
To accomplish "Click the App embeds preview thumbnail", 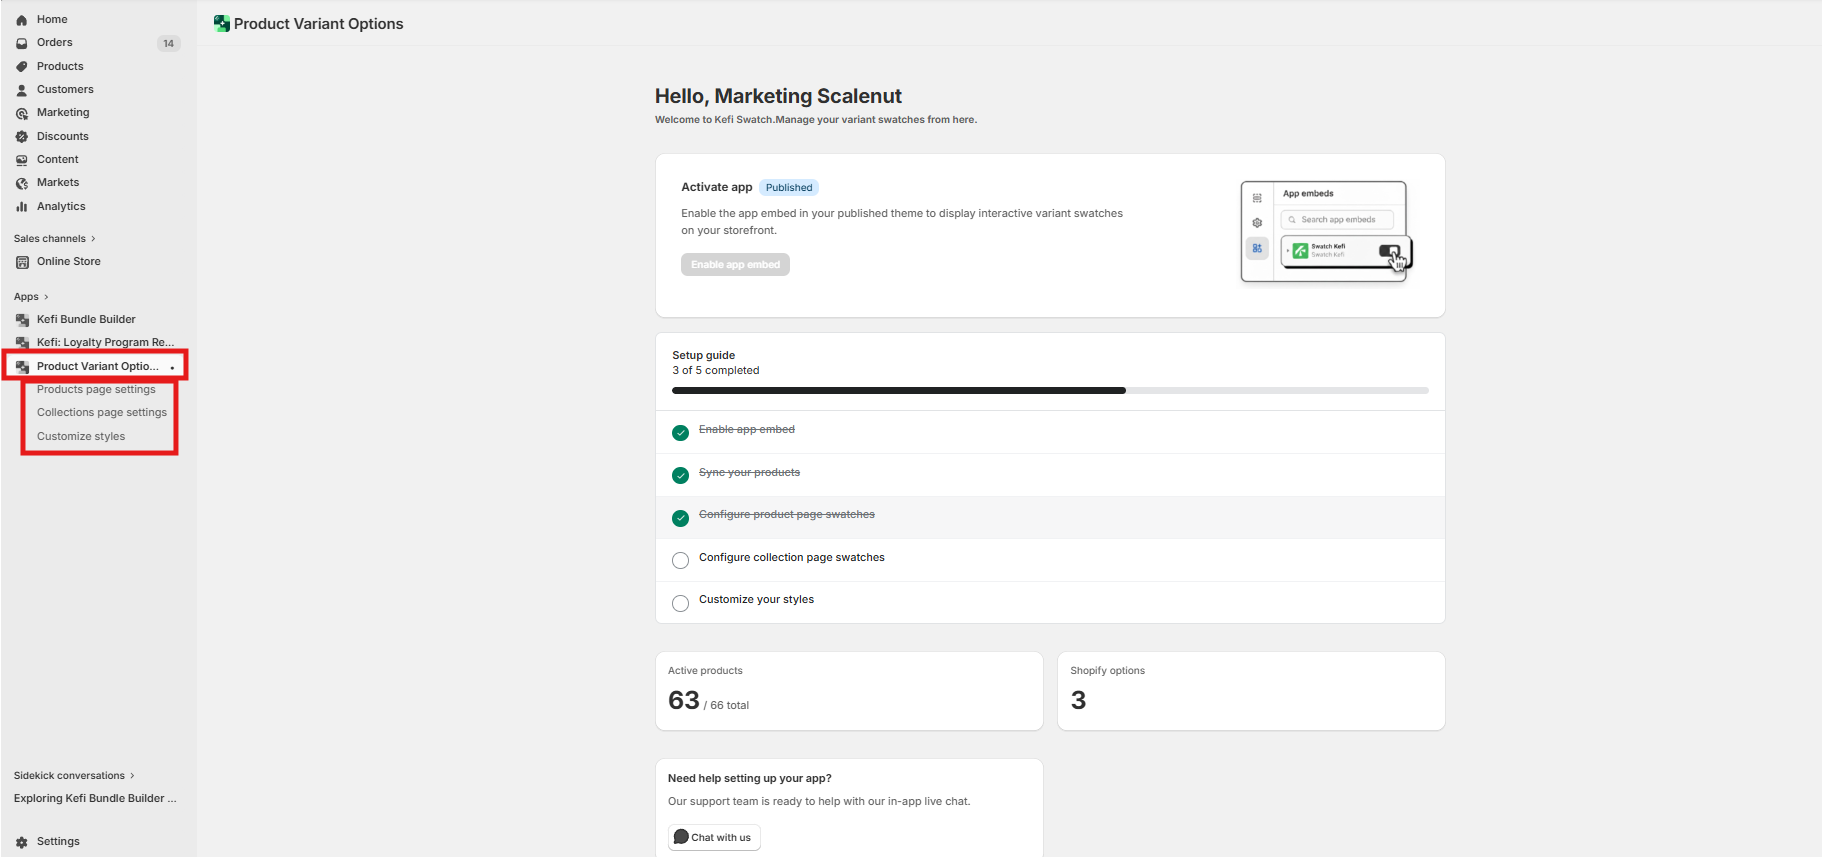I will [x=1325, y=232].
